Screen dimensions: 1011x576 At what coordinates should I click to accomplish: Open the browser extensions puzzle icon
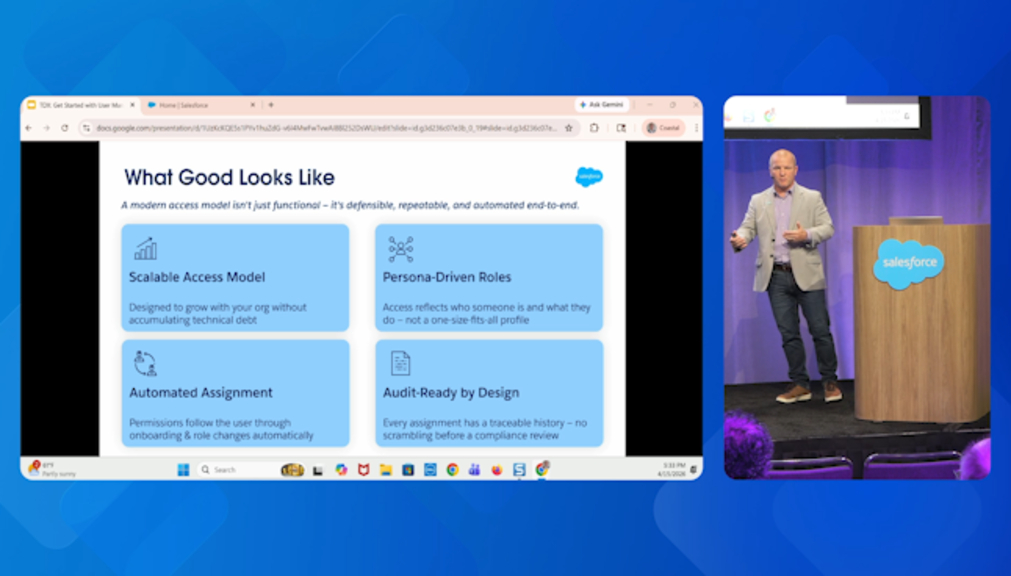594,128
